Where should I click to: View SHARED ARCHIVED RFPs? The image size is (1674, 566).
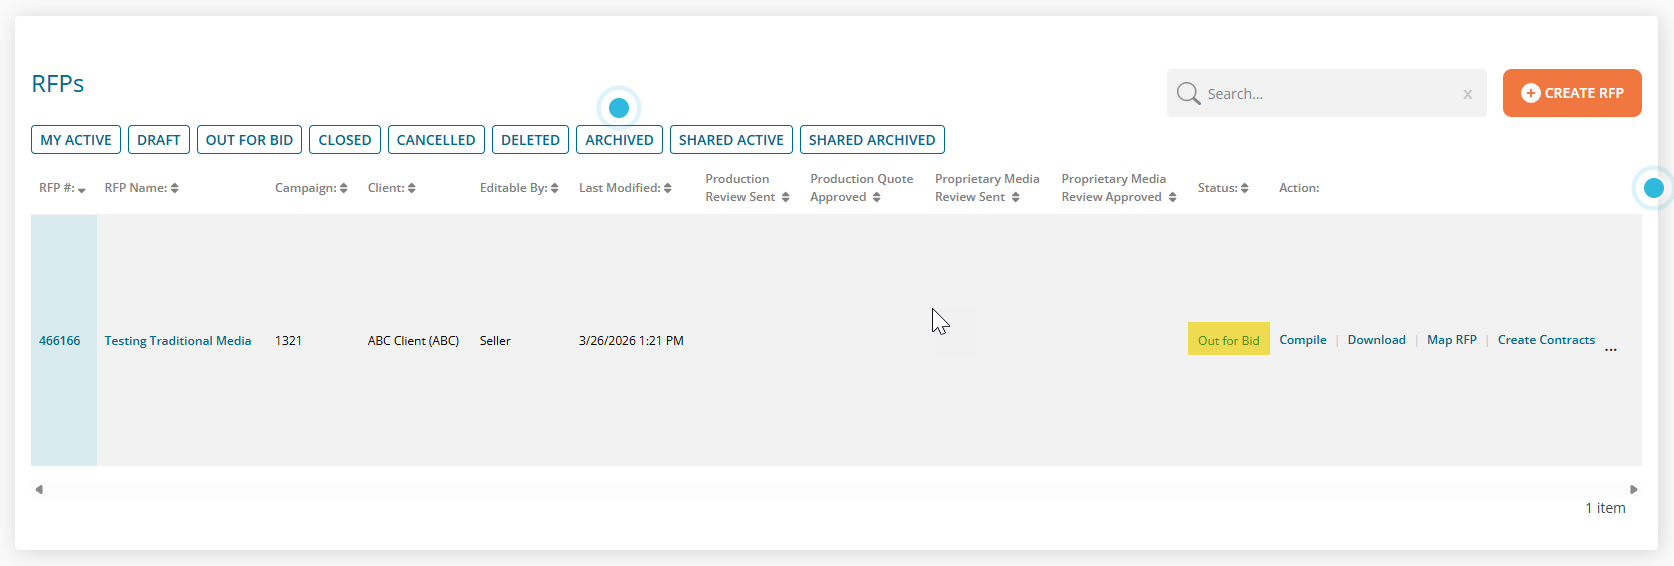[871, 140]
